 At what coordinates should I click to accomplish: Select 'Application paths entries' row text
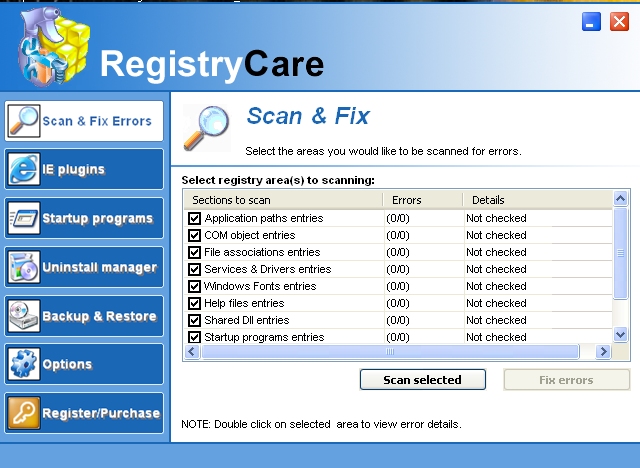[264, 218]
